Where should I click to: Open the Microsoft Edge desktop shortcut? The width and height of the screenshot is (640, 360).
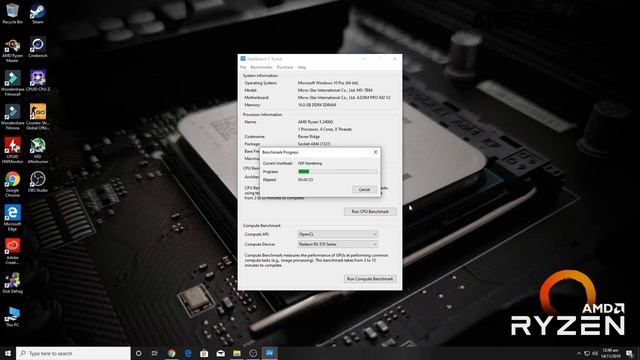click(x=12, y=218)
